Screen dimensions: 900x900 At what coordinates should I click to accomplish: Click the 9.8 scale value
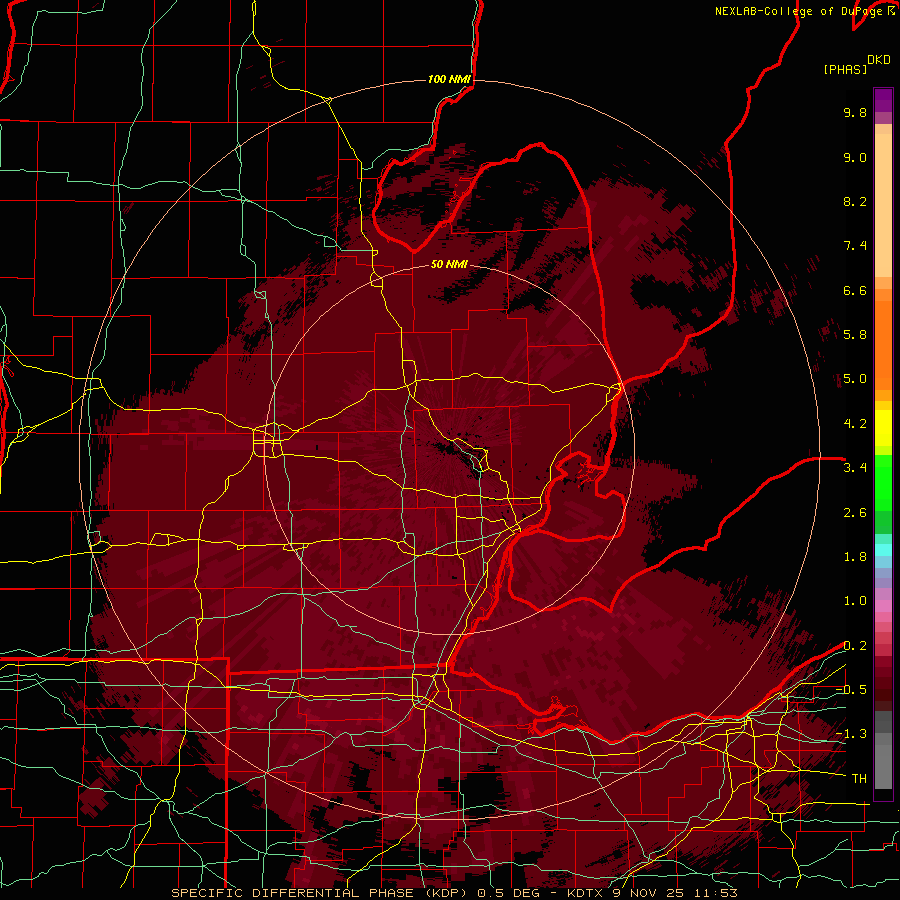click(855, 112)
